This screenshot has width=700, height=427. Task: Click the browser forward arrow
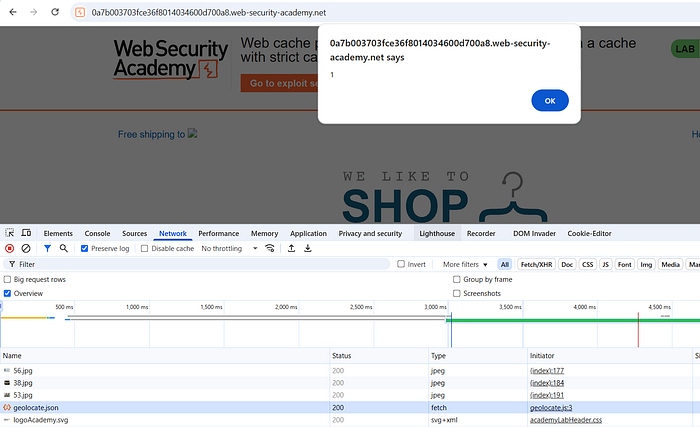[33, 12]
